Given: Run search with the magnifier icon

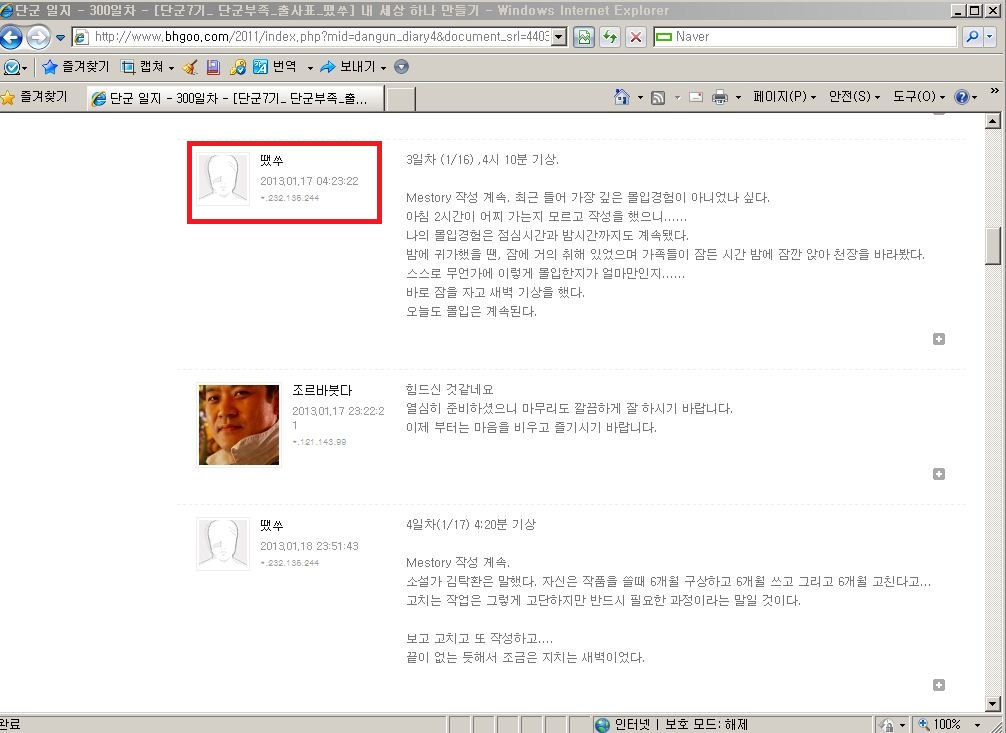Looking at the screenshot, I should tap(972, 37).
